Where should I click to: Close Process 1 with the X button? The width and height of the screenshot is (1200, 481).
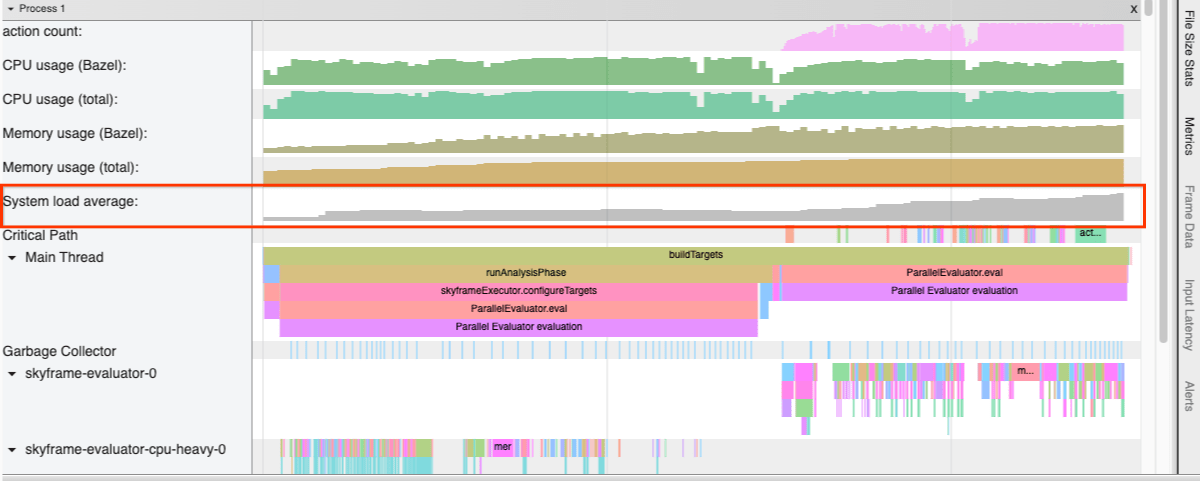tap(1133, 8)
